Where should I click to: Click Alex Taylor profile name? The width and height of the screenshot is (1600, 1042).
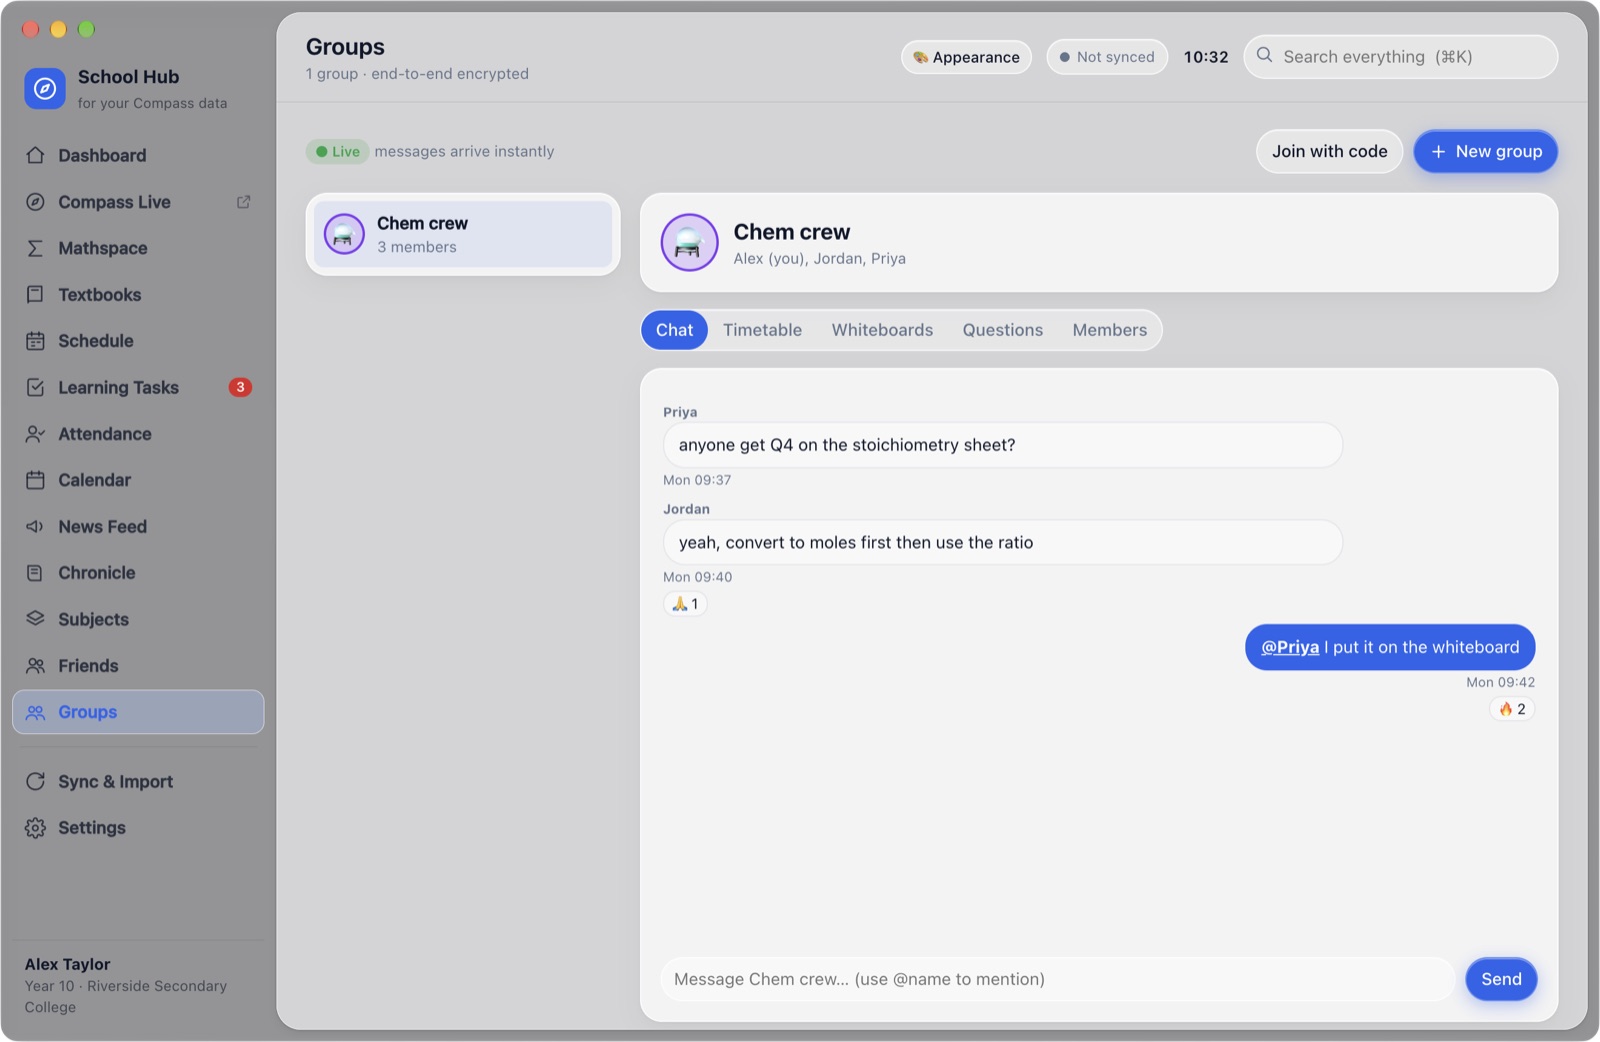click(x=67, y=964)
